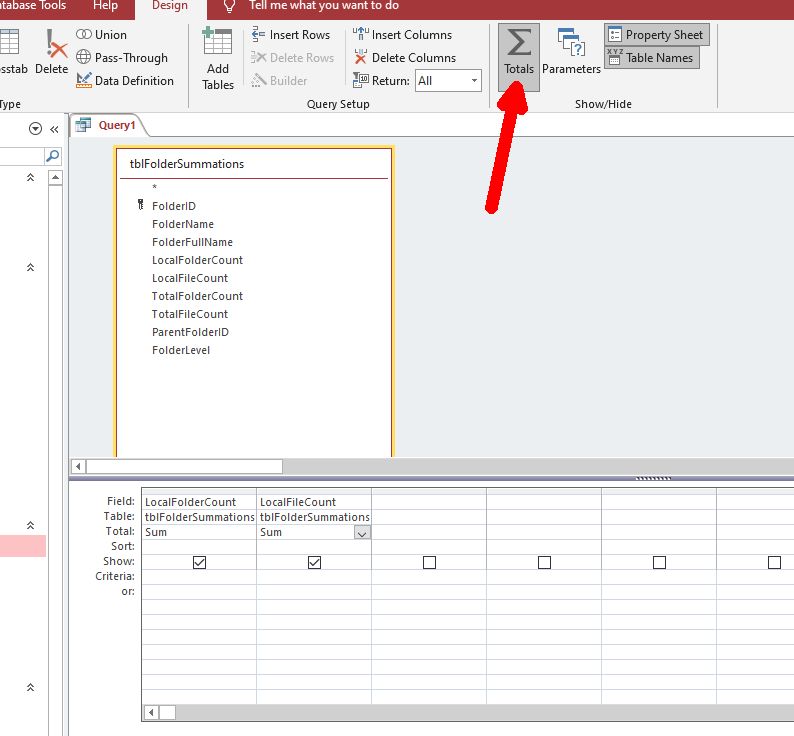Open the Total dropdown for LocalFileCount
This screenshot has height=736, width=794.
pyautogui.click(x=362, y=533)
